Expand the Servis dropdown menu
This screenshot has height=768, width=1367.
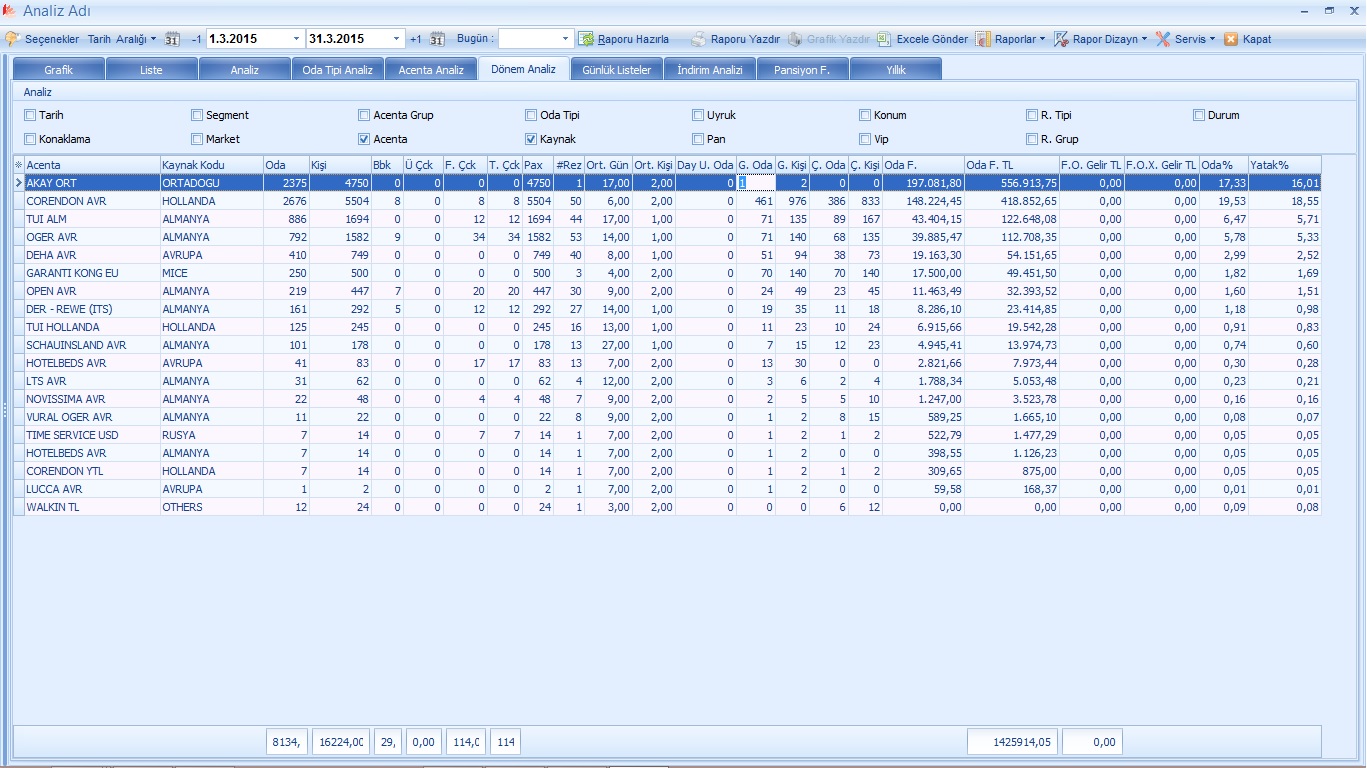click(1212, 39)
